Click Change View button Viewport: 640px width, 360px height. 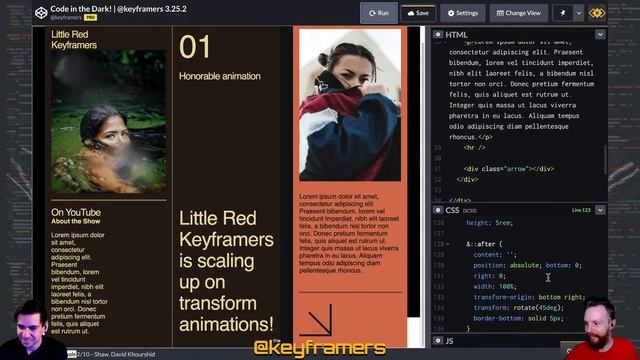point(518,13)
